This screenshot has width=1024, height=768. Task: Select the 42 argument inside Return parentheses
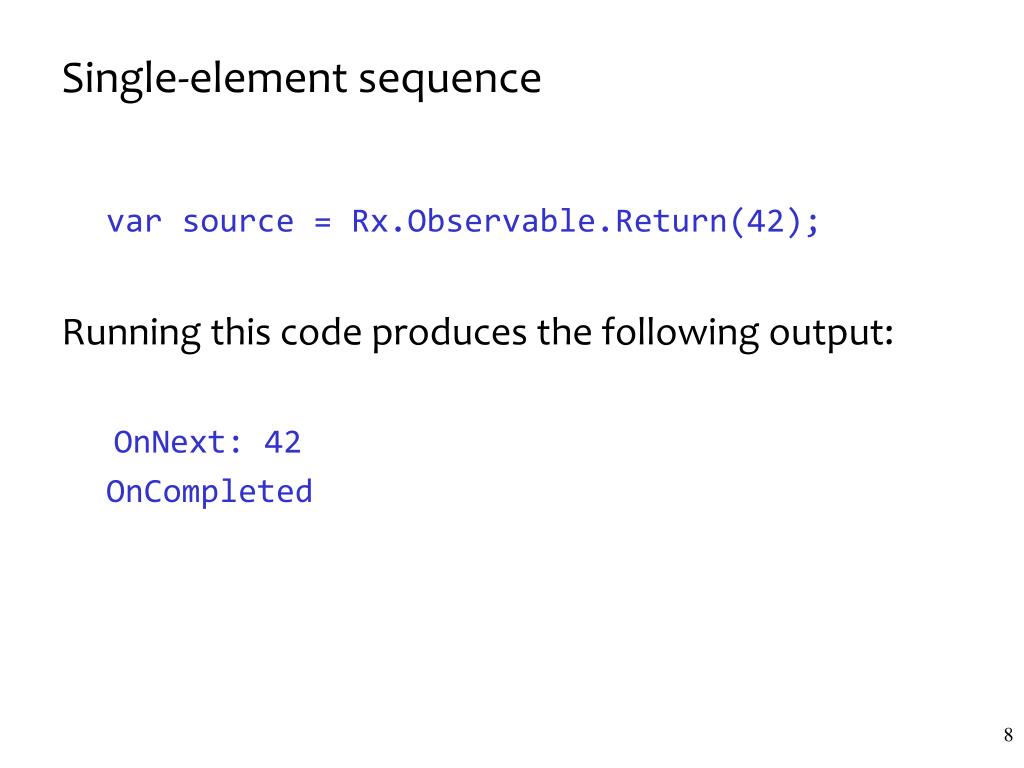coord(765,221)
